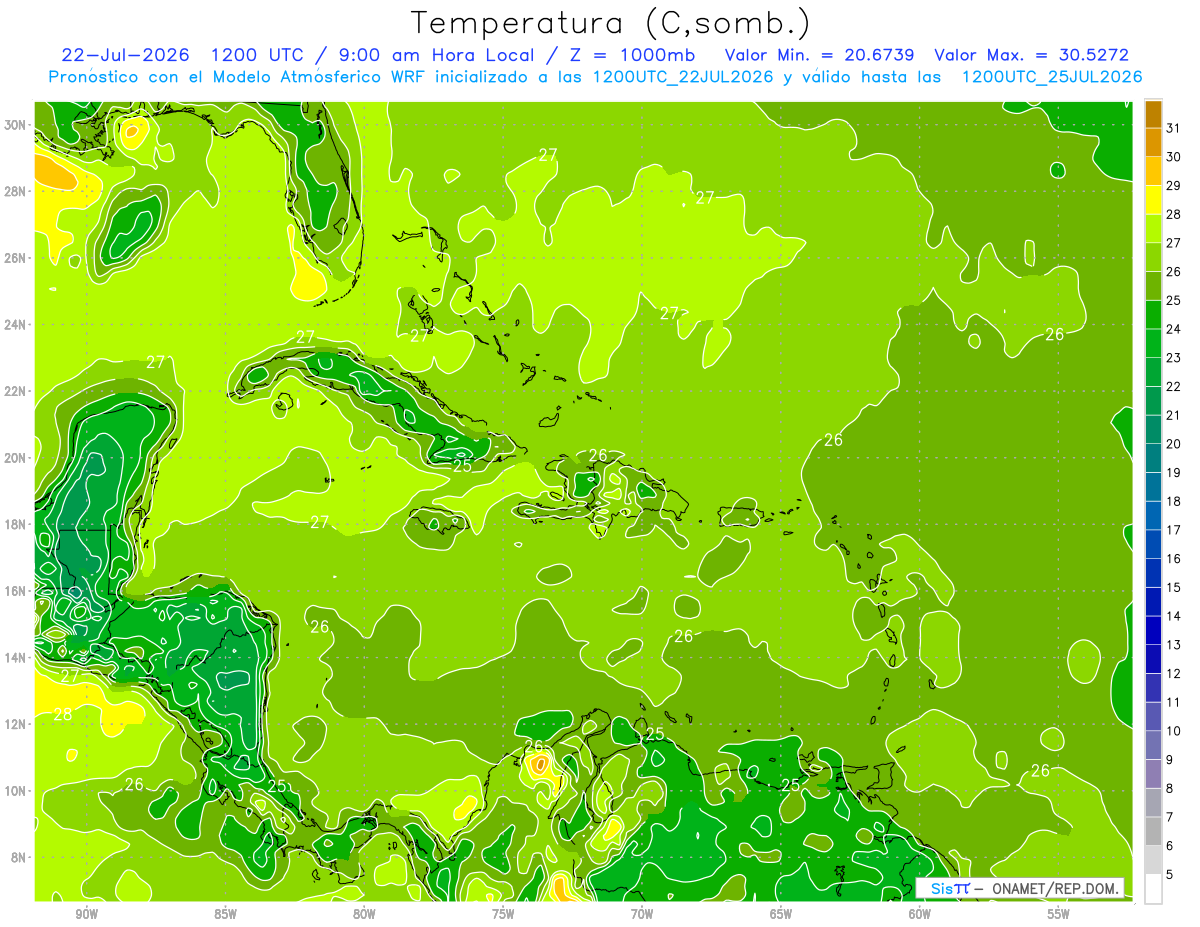This screenshot has width=1200, height=927.
Task: Click the color bar label '27'
Action: pyautogui.click(x=1173, y=243)
